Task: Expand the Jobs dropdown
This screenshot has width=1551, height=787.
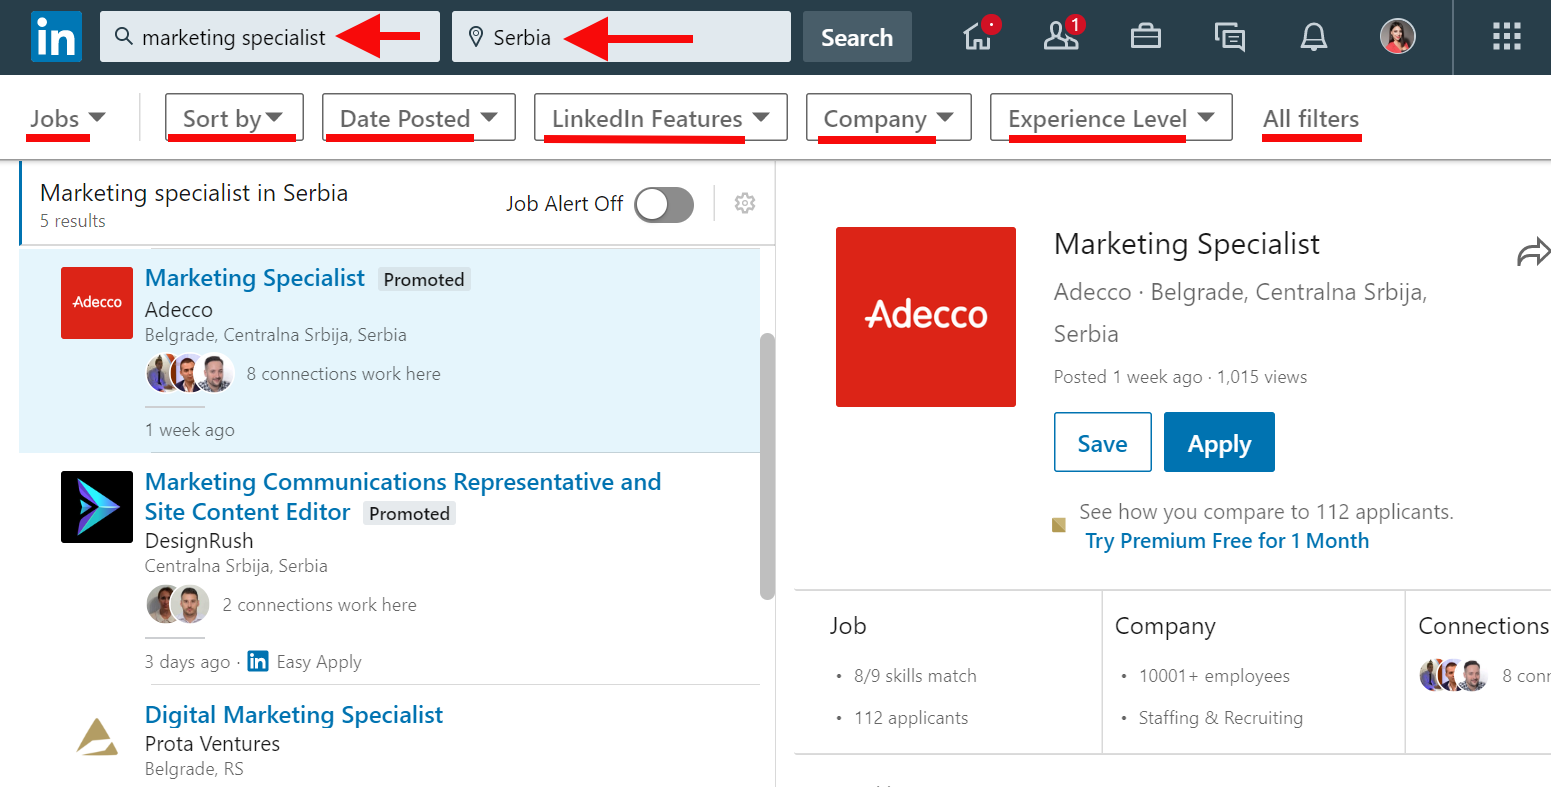Action: pos(67,118)
